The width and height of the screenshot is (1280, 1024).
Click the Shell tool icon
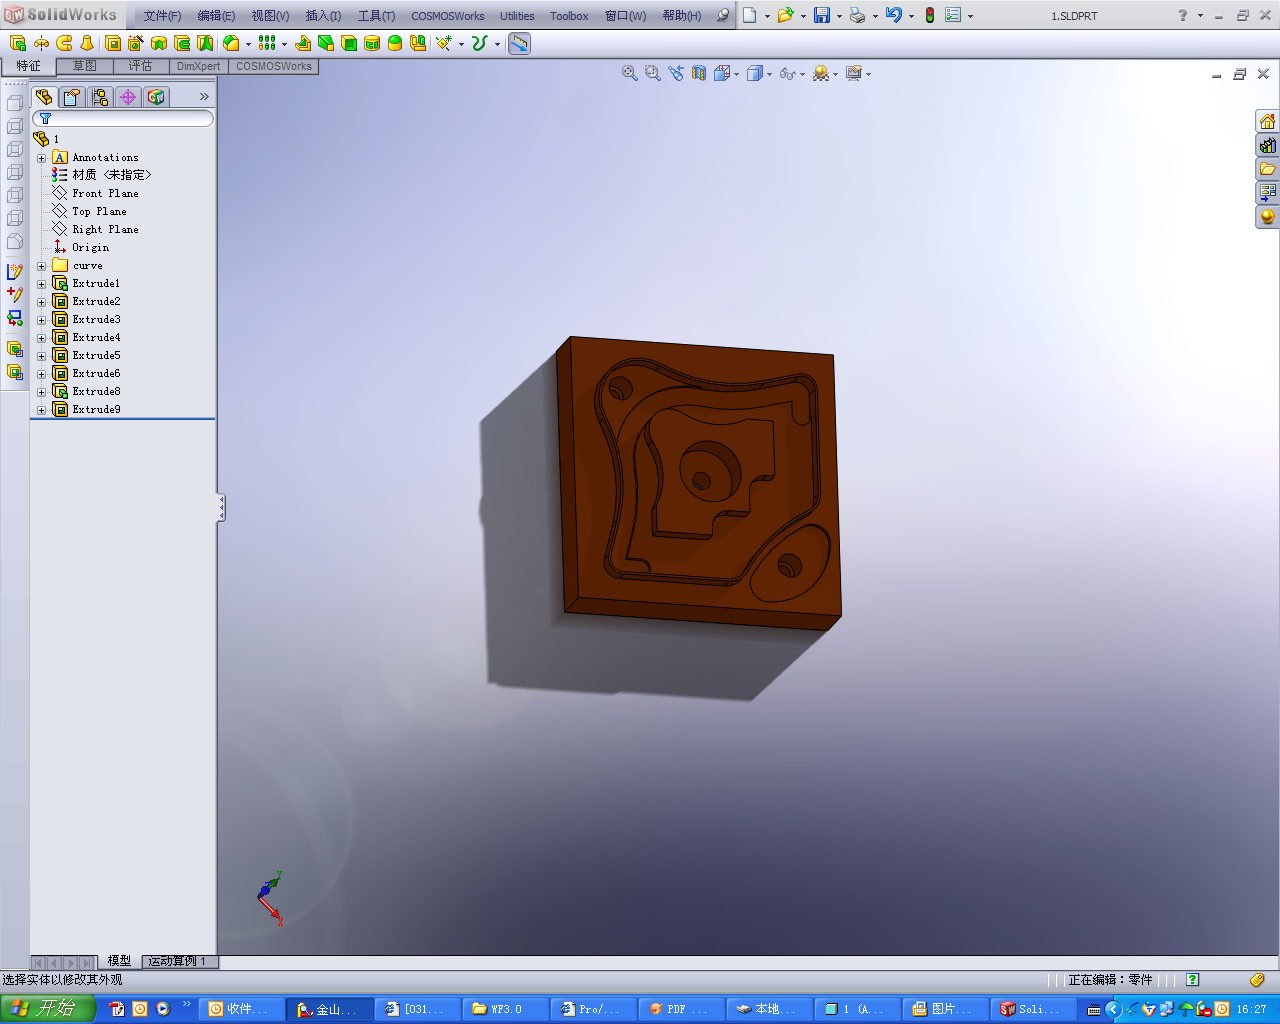coord(349,43)
